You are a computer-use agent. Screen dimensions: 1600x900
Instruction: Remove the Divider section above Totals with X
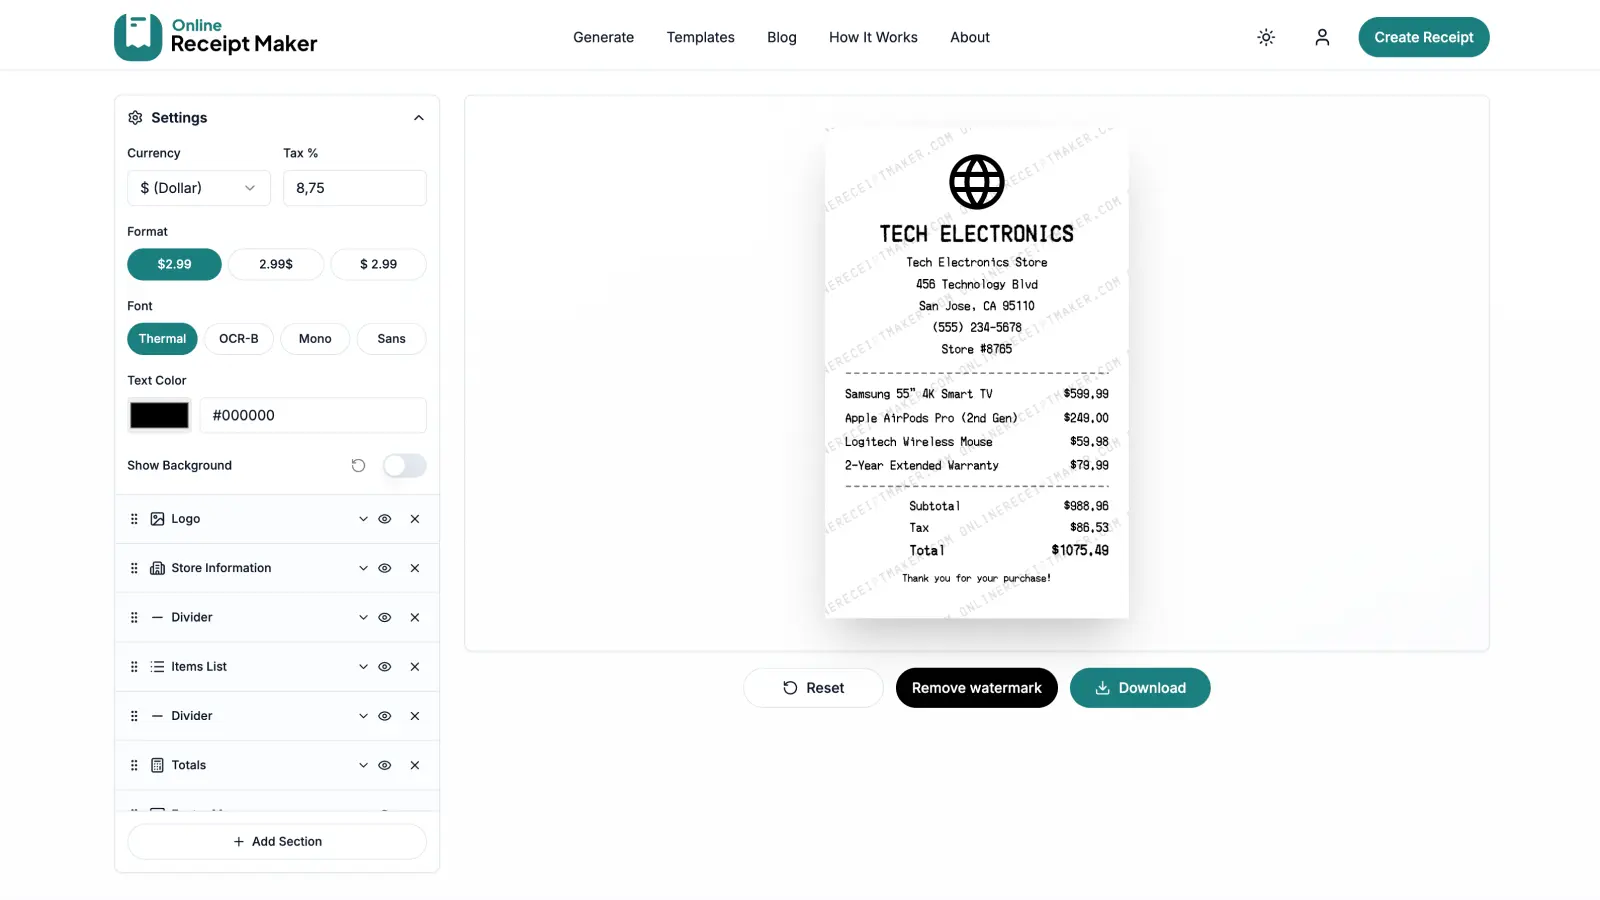(415, 716)
